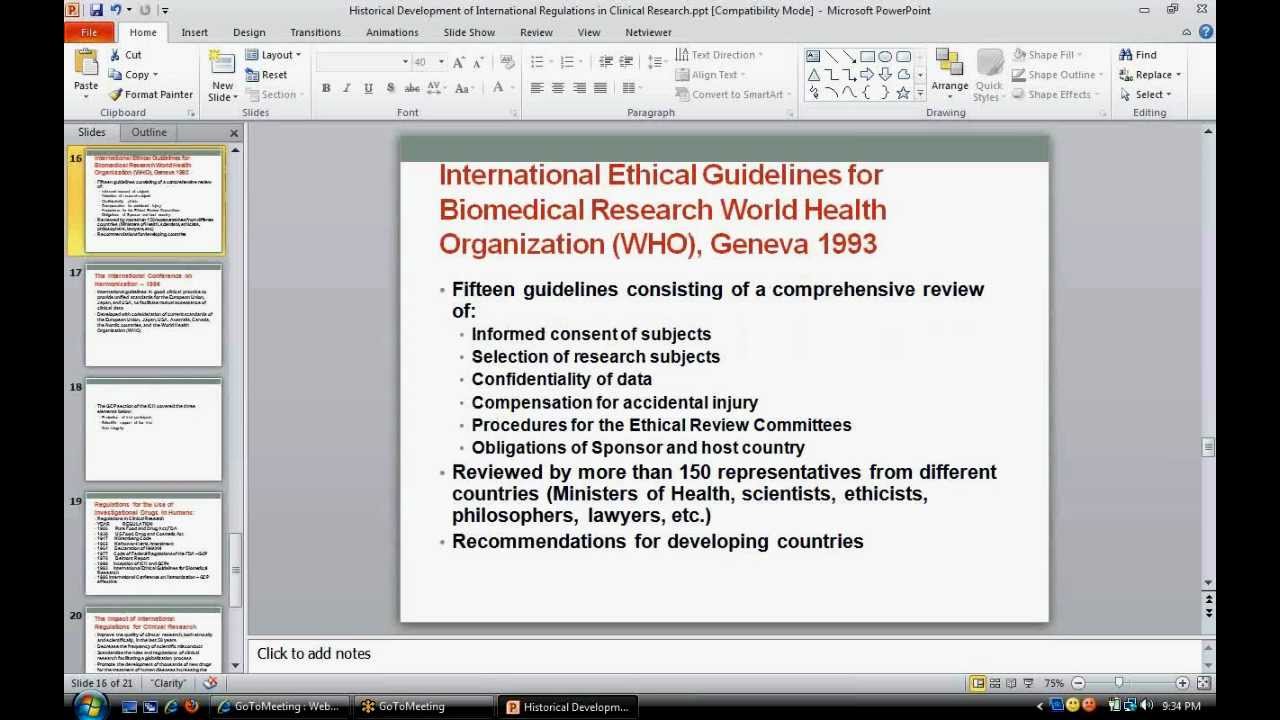Switch to the Transitions tab
Screen dimensions: 1280x720
point(315,32)
